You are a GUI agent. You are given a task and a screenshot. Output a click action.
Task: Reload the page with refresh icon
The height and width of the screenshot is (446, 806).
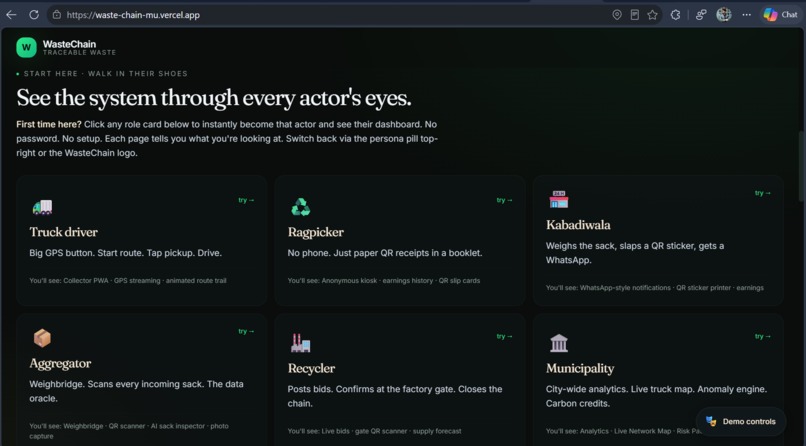[34, 15]
